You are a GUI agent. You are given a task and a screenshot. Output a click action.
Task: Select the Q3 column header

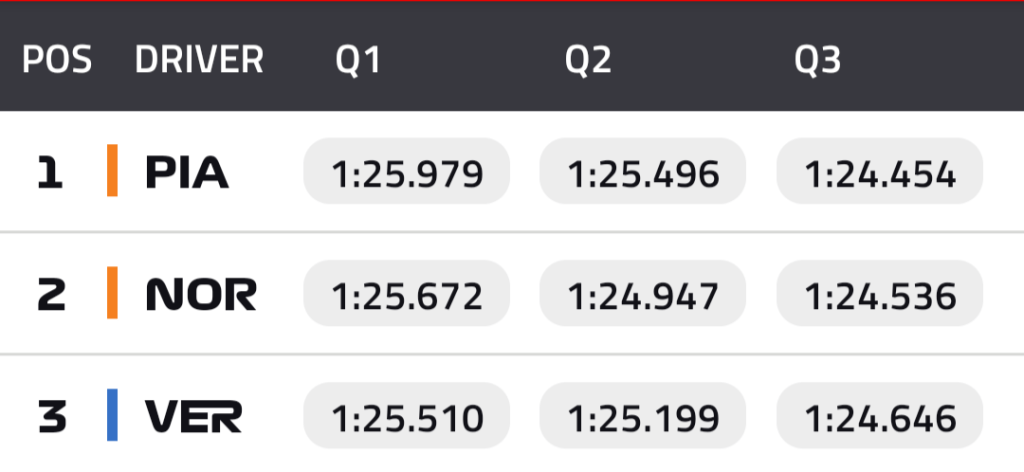[x=818, y=60]
